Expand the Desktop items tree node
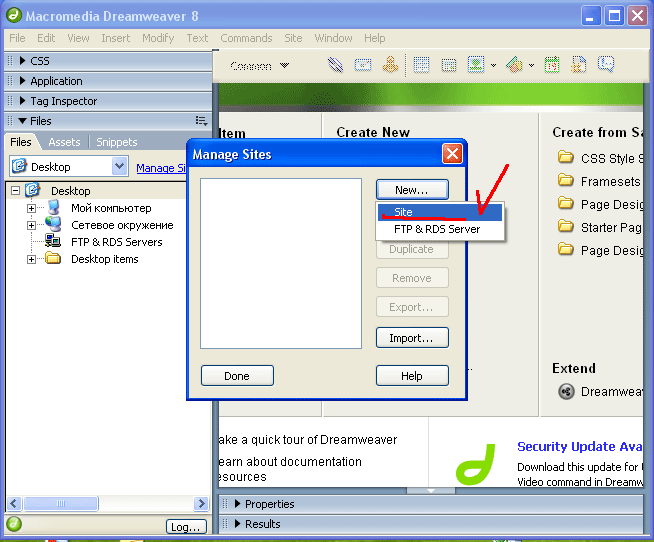 tap(31, 259)
